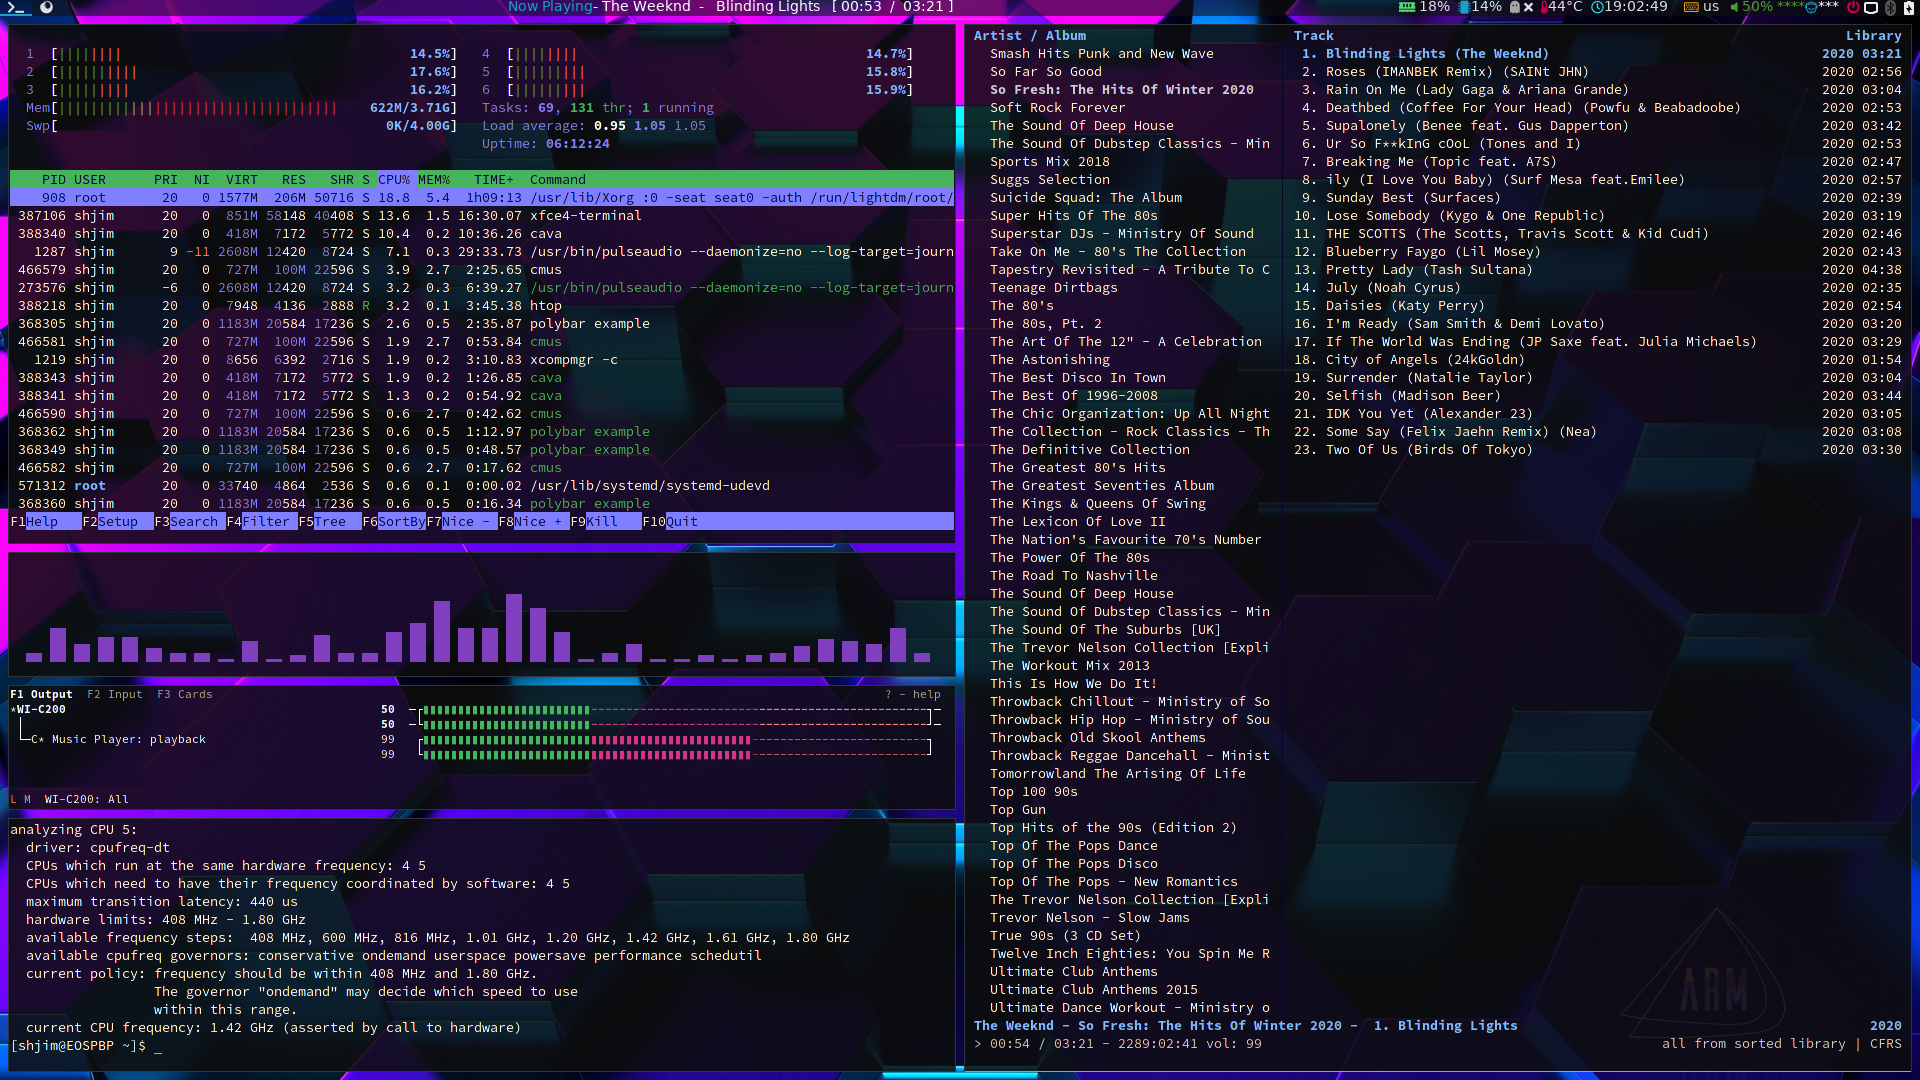Open the terminal workspace icon in polybar
This screenshot has width=1920, height=1080.
tap(15, 7)
